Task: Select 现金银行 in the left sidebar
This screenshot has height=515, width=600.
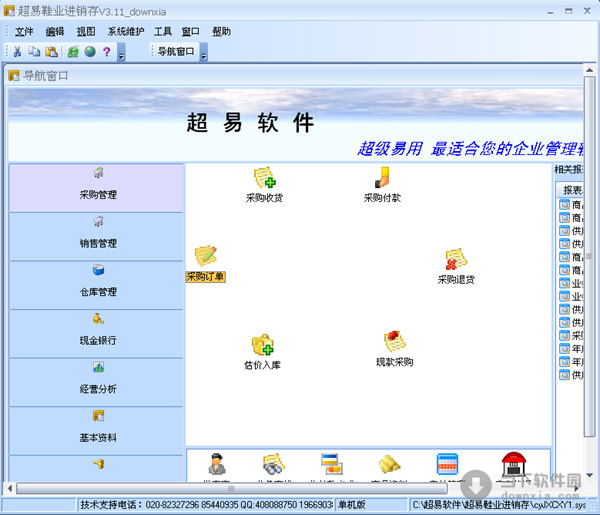Action: tap(97, 334)
